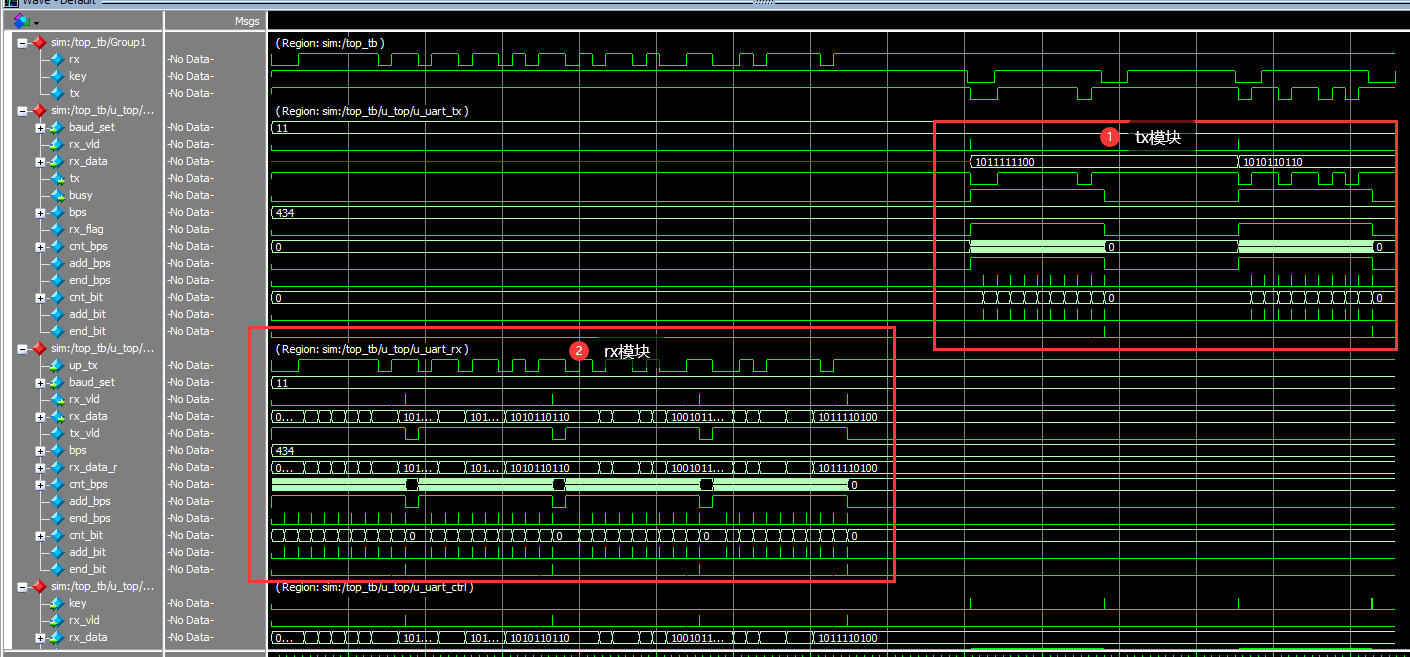Click the signal icon beside tx_vld
The width and height of the screenshot is (1410, 657).
(x=57, y=433)
